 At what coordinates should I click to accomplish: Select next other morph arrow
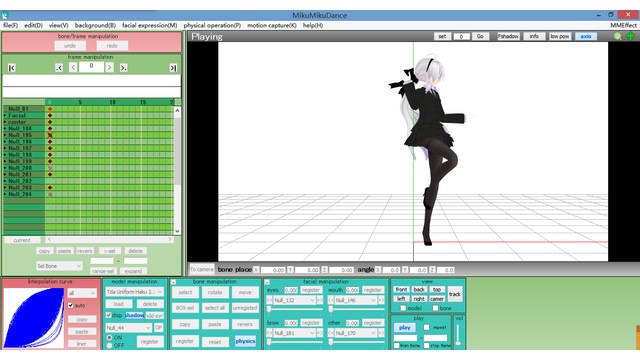(381, 333)
